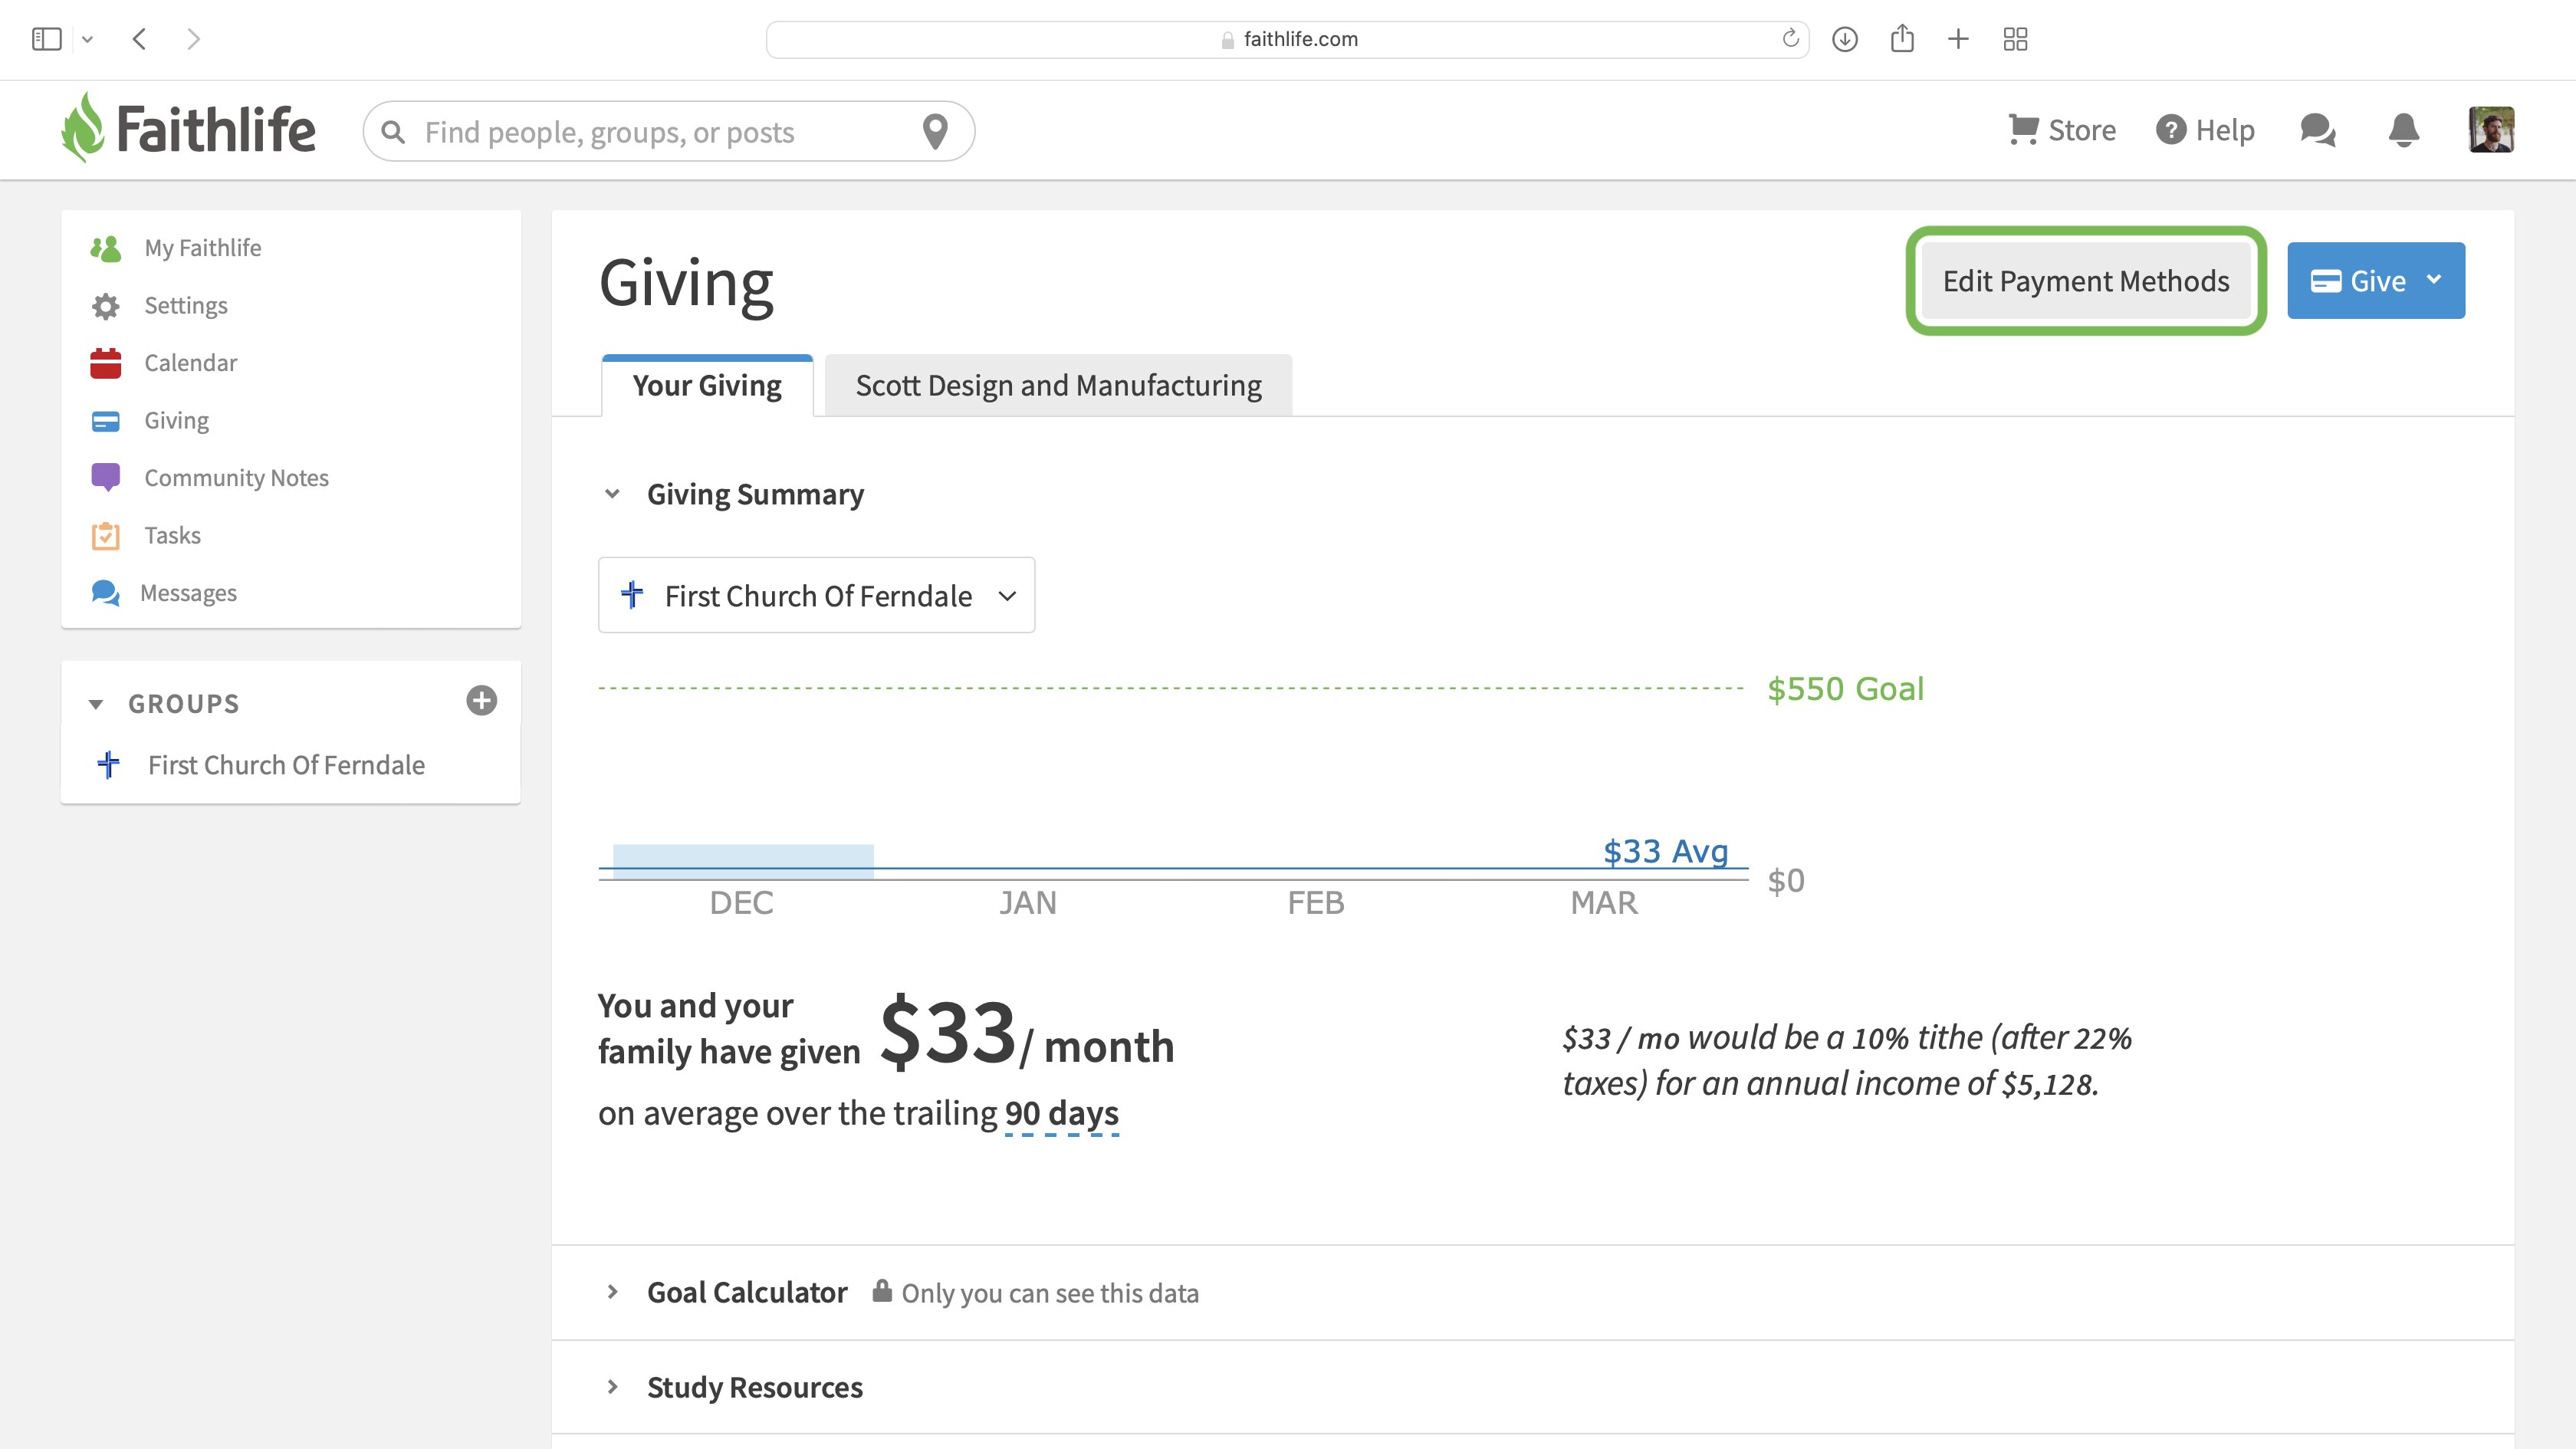The width and height of the screenshot is (2576, 1449).
Task: Open the Help link text
Action: click(x=2225, y=130)
